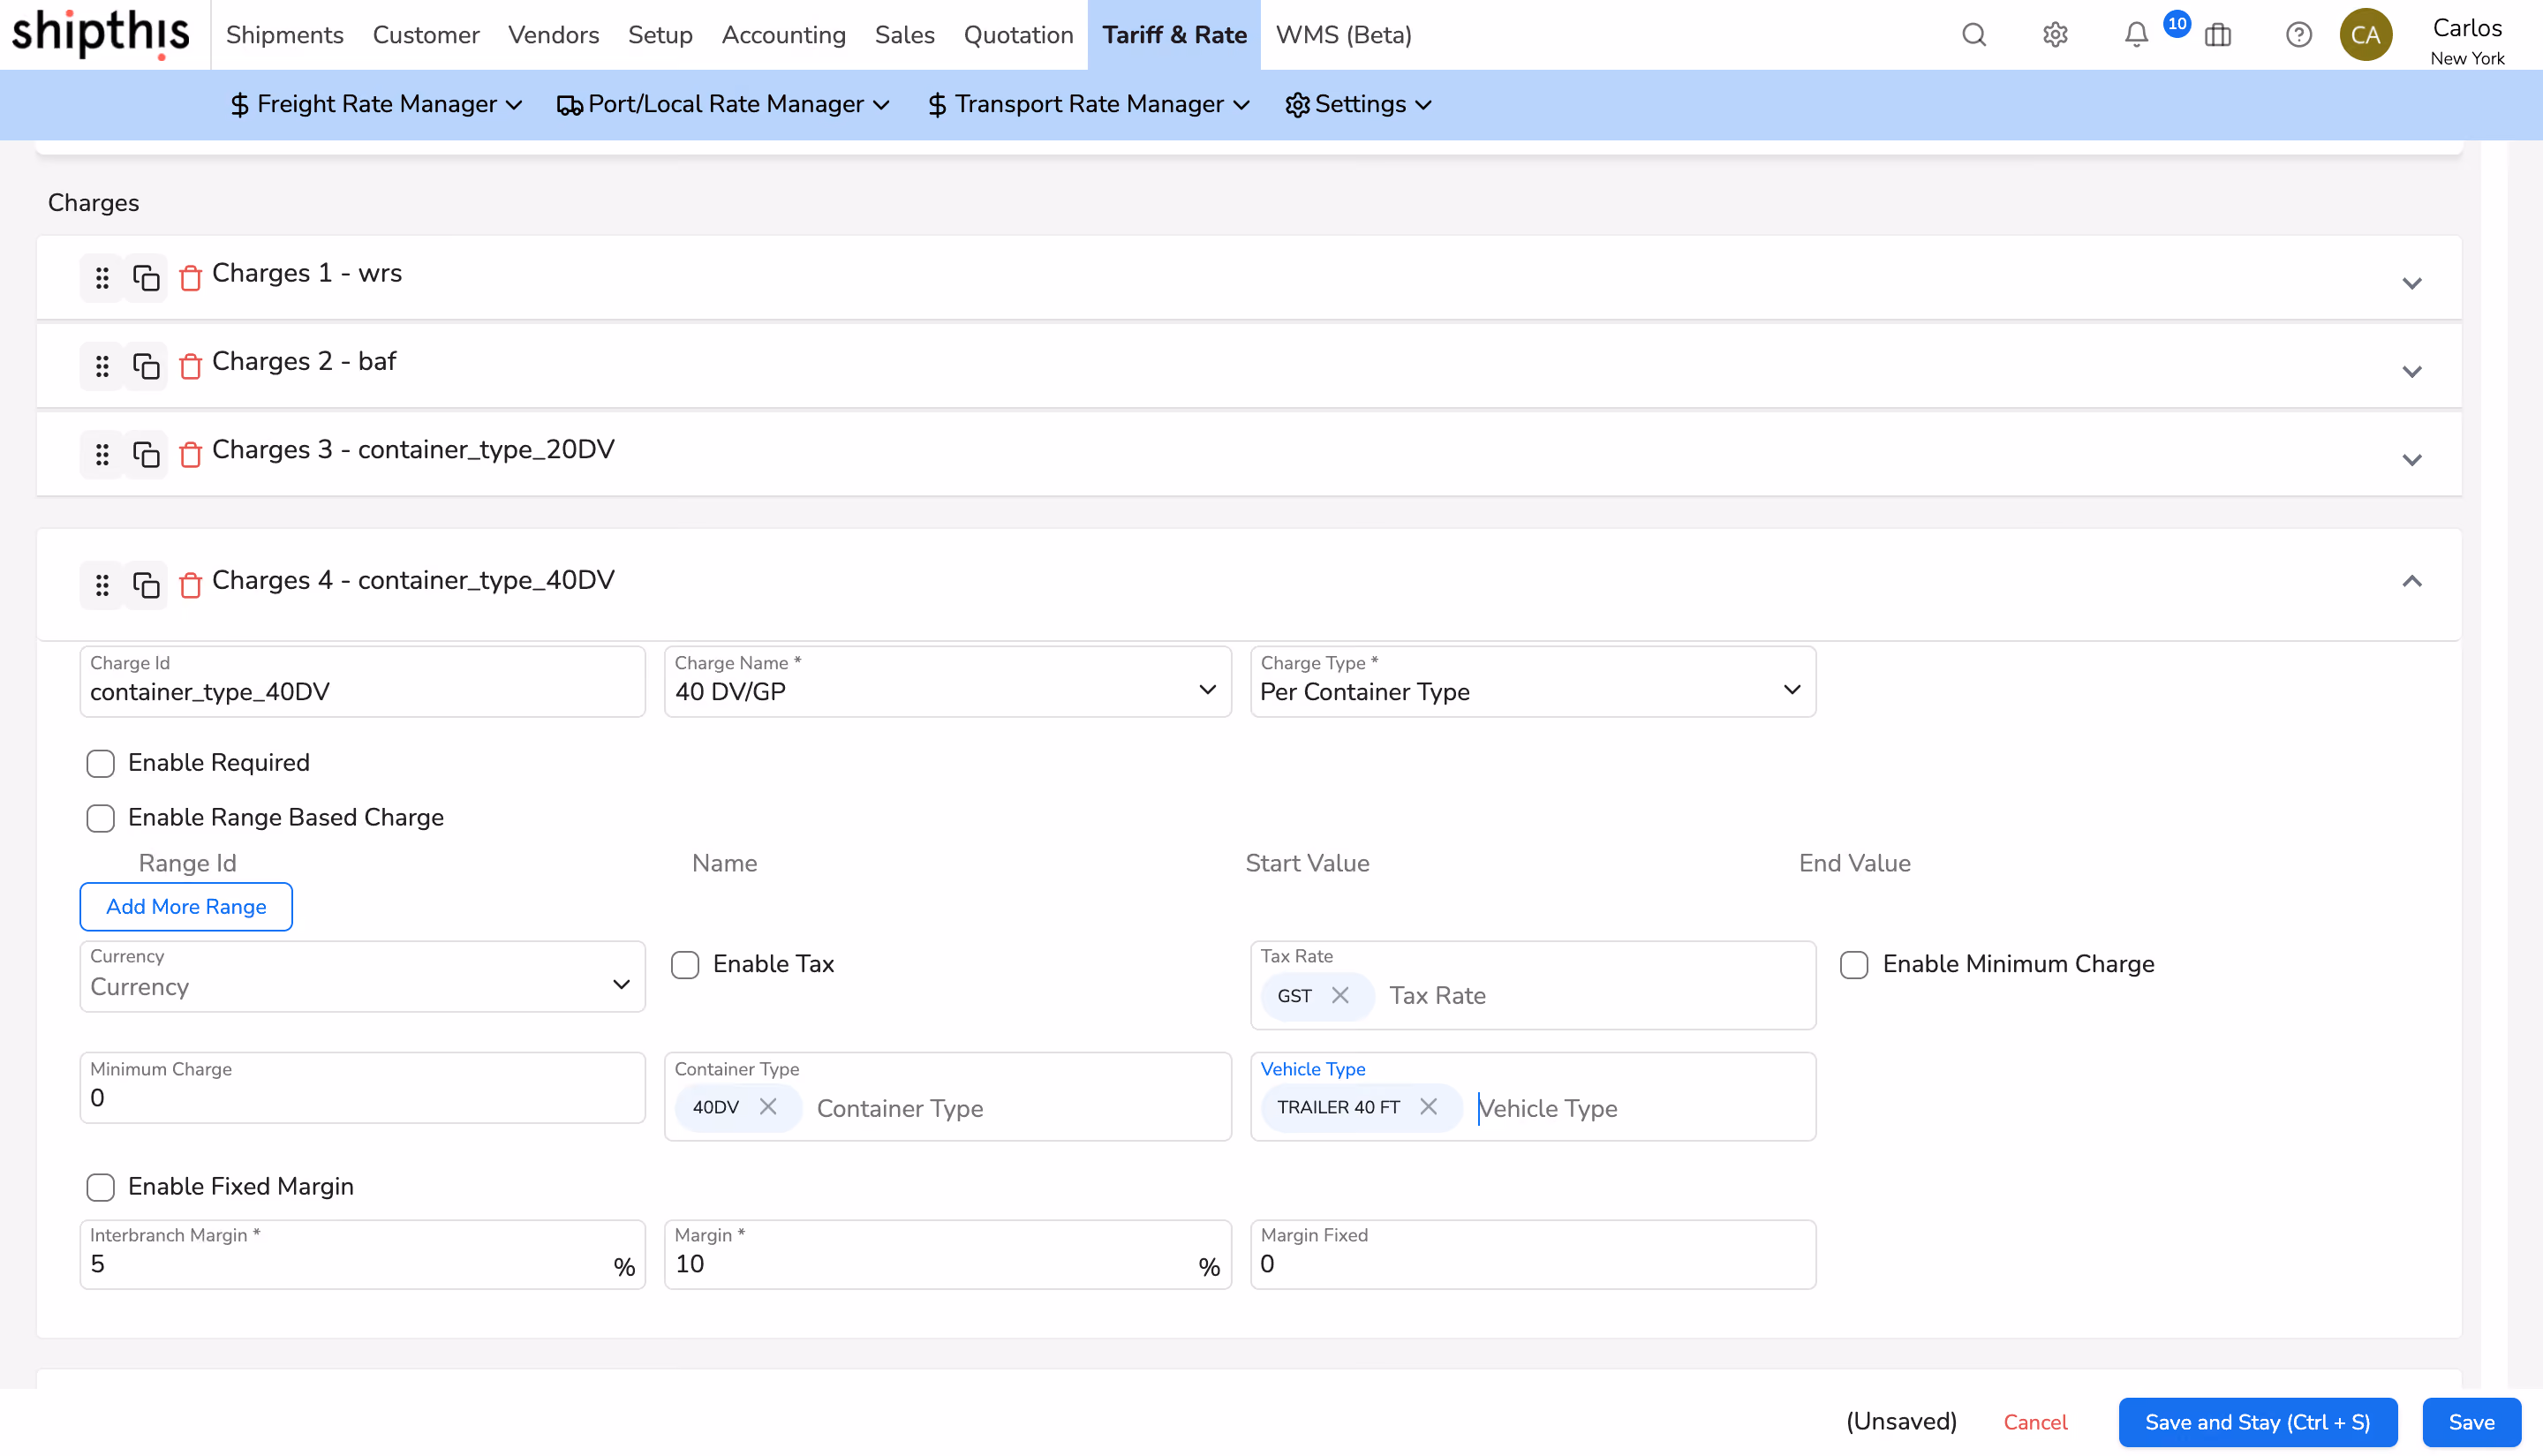Duplicate Charges 4 container_type_40DV
2543x1456 pixels.
click(x=146, y=585)
